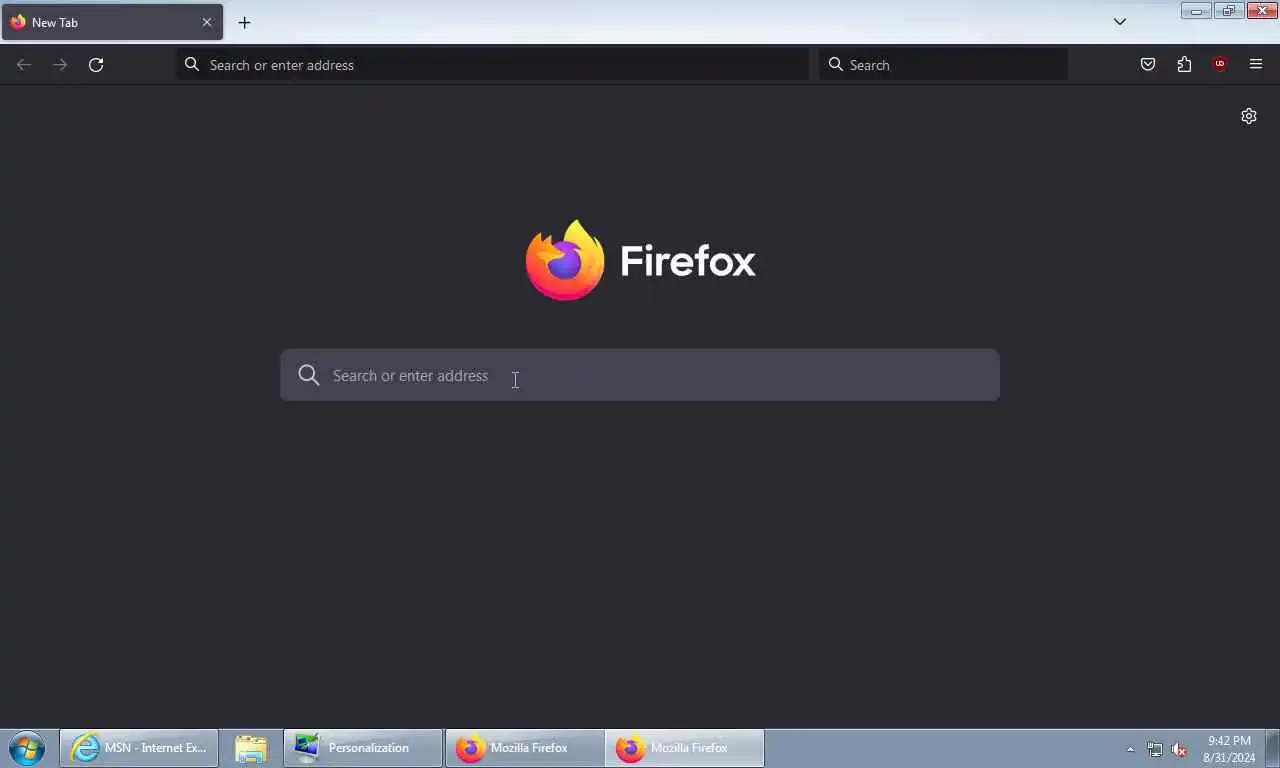Focus the toolbar Search box
The image size is (1280, 768).
tap(943, 65)
